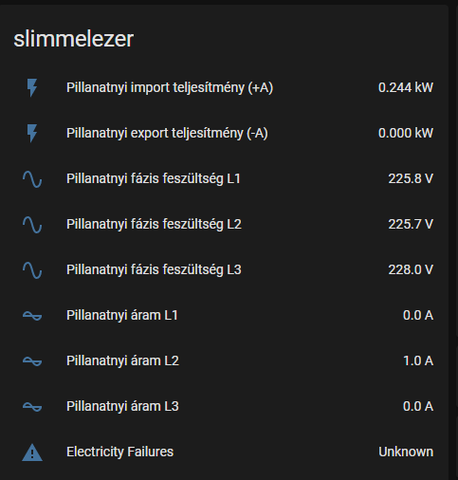Click the 228.0 V voltage value
Image resolution: width=458 pixels, height=480 pixels.
coord(411,270)
